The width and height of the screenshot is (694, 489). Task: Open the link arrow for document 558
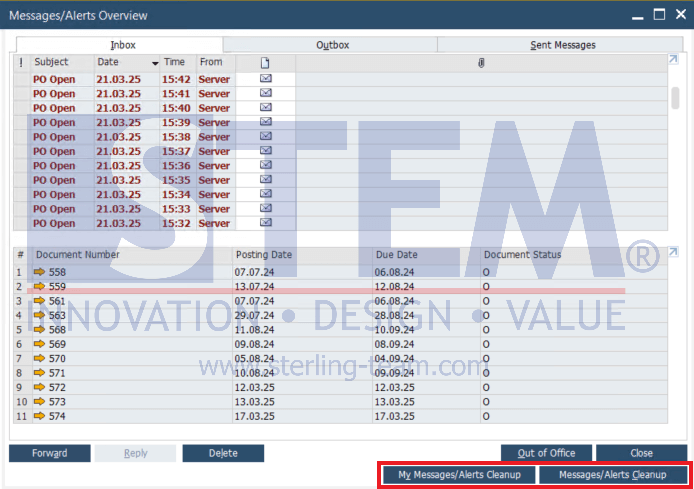click(40, 272)
